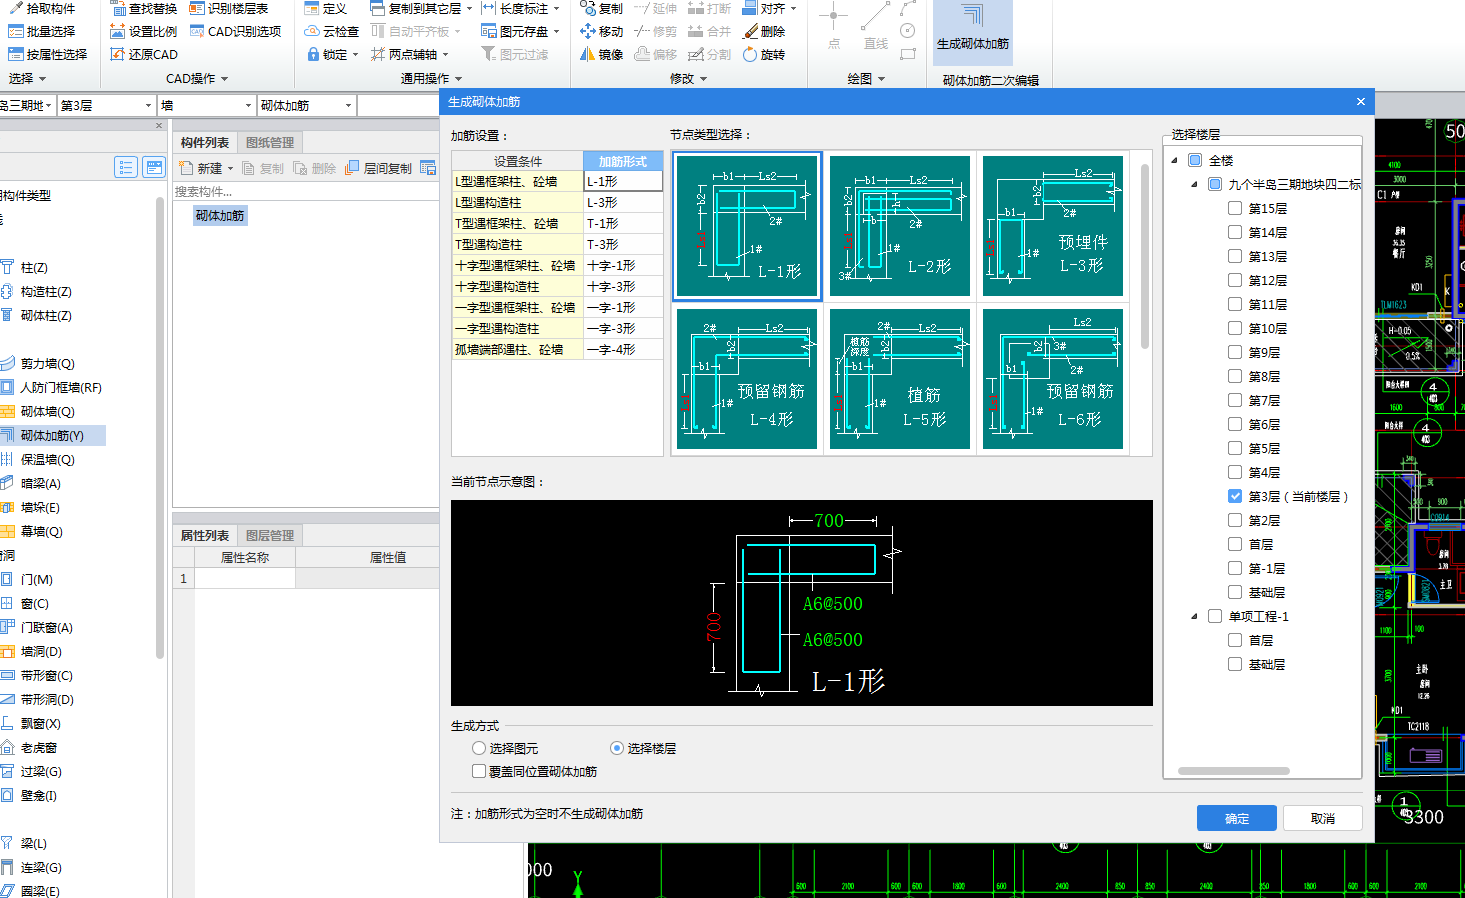
Task: Click 还原CAD restore tool
Action: click(144, 54)
